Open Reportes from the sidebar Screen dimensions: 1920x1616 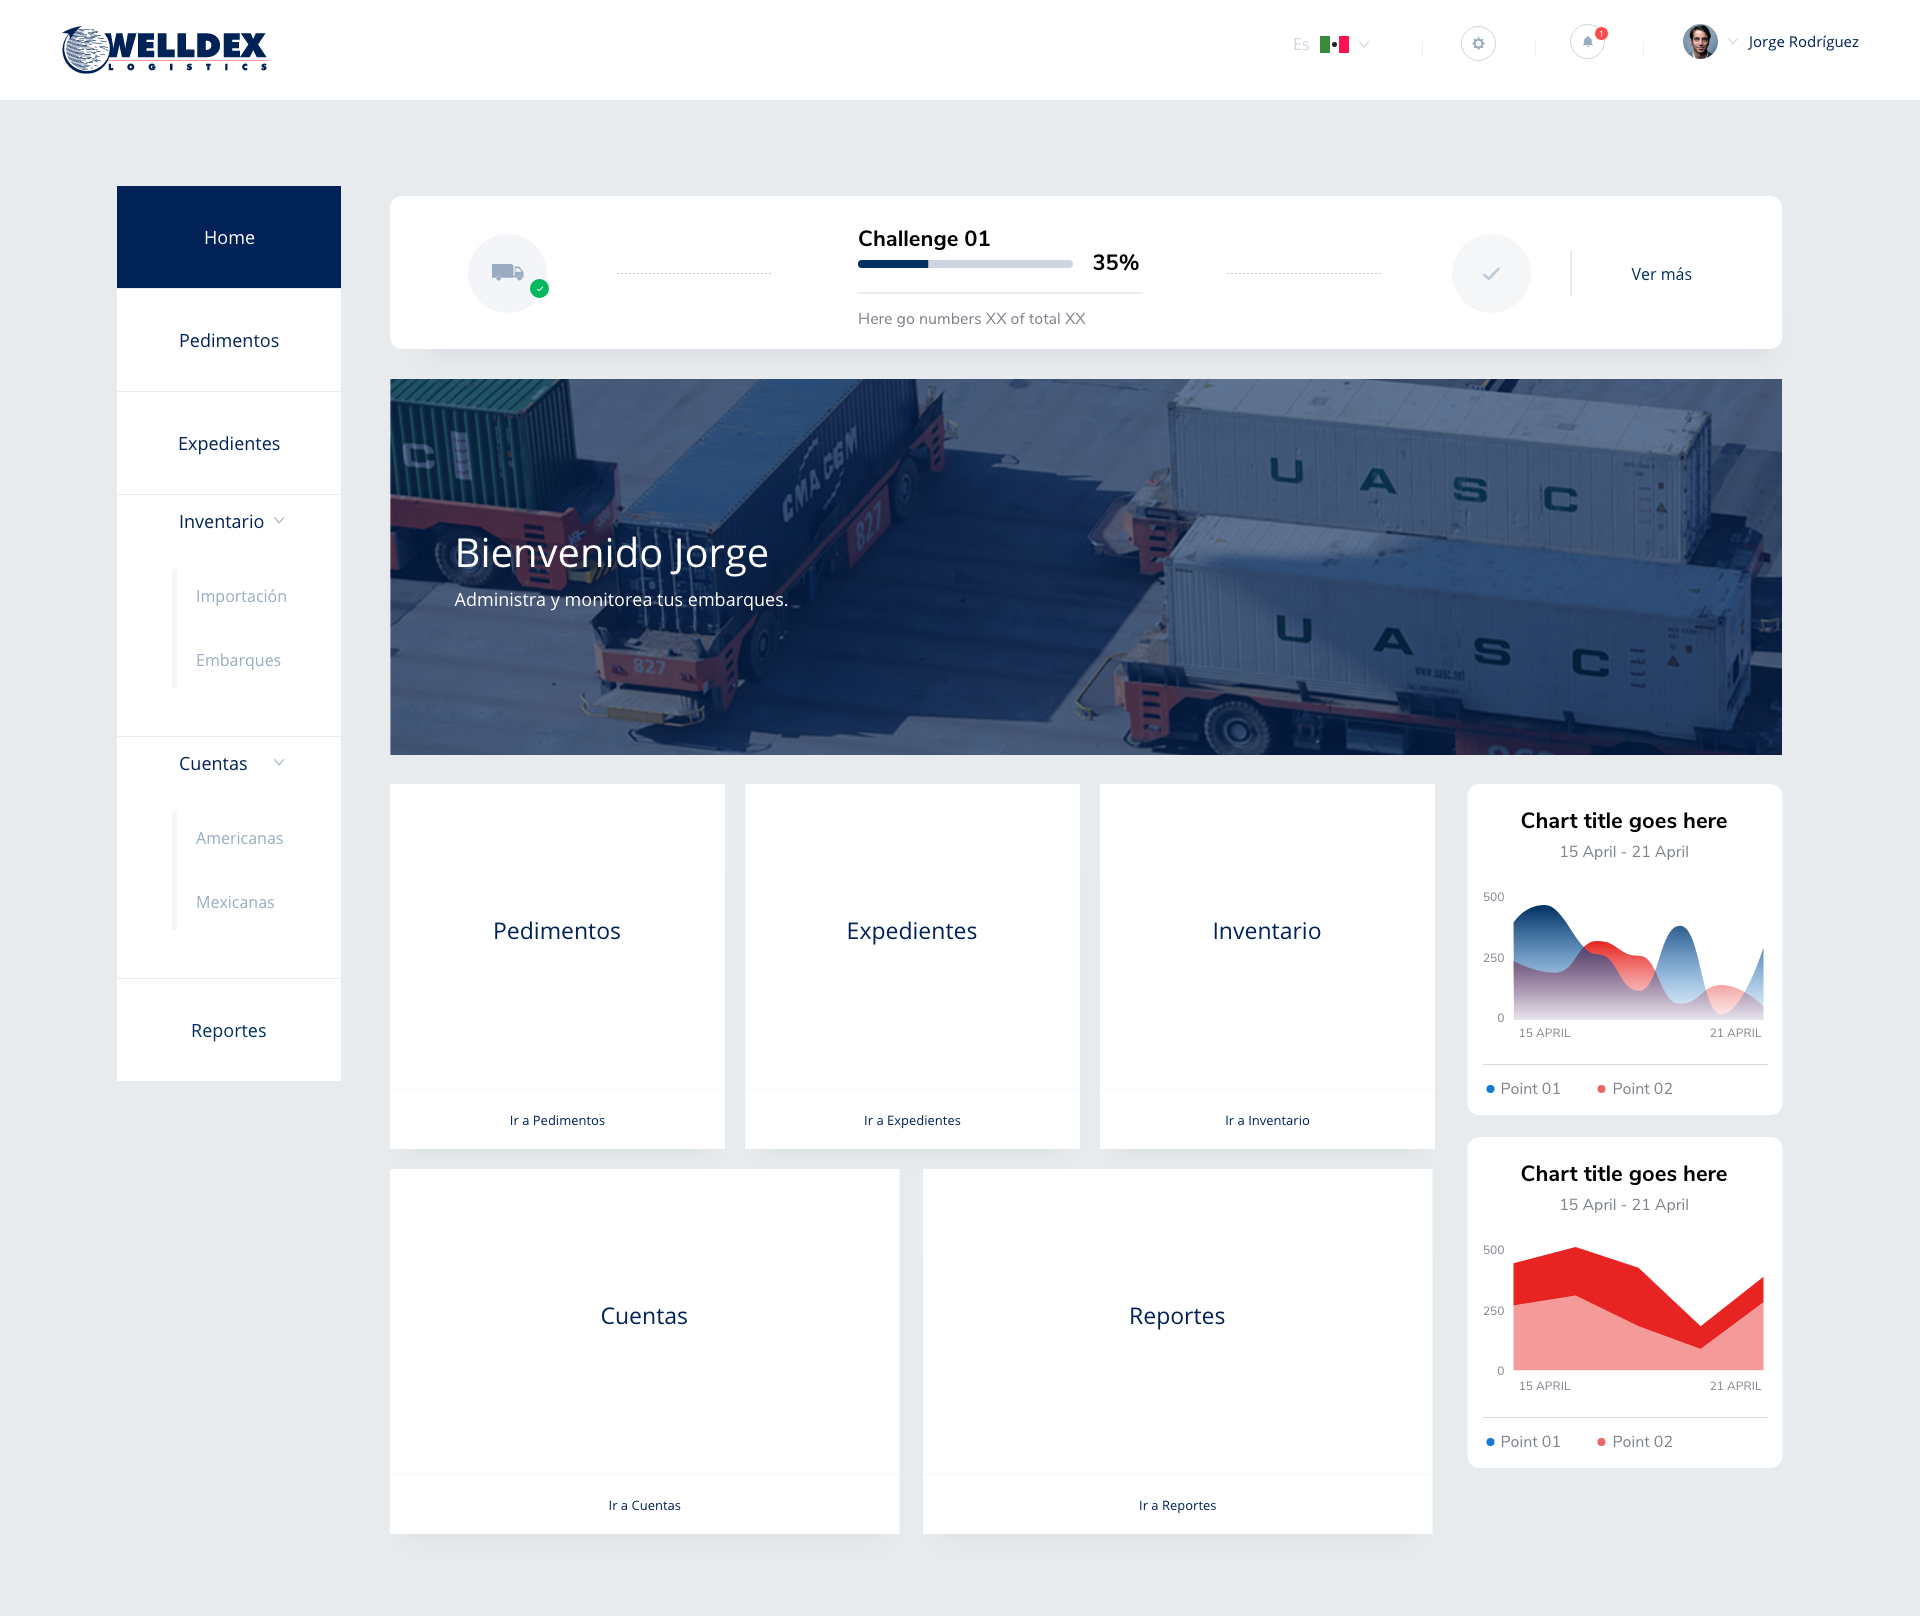tap(229, 1030)
